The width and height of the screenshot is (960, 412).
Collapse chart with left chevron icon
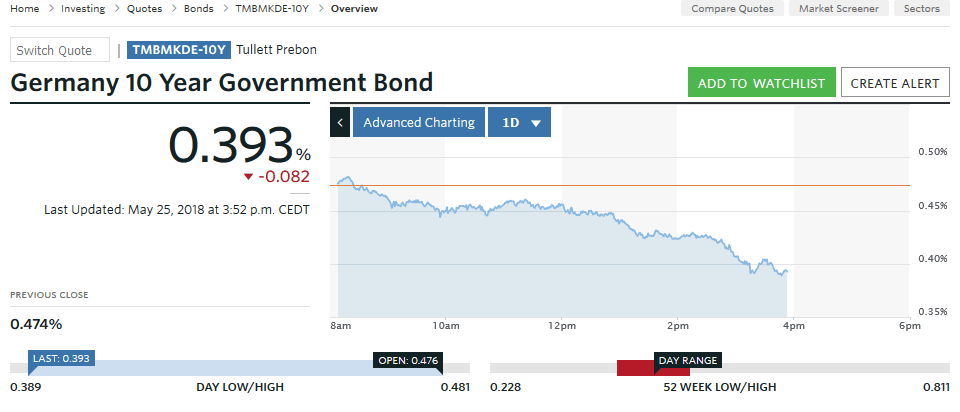(x=340, y=122)
